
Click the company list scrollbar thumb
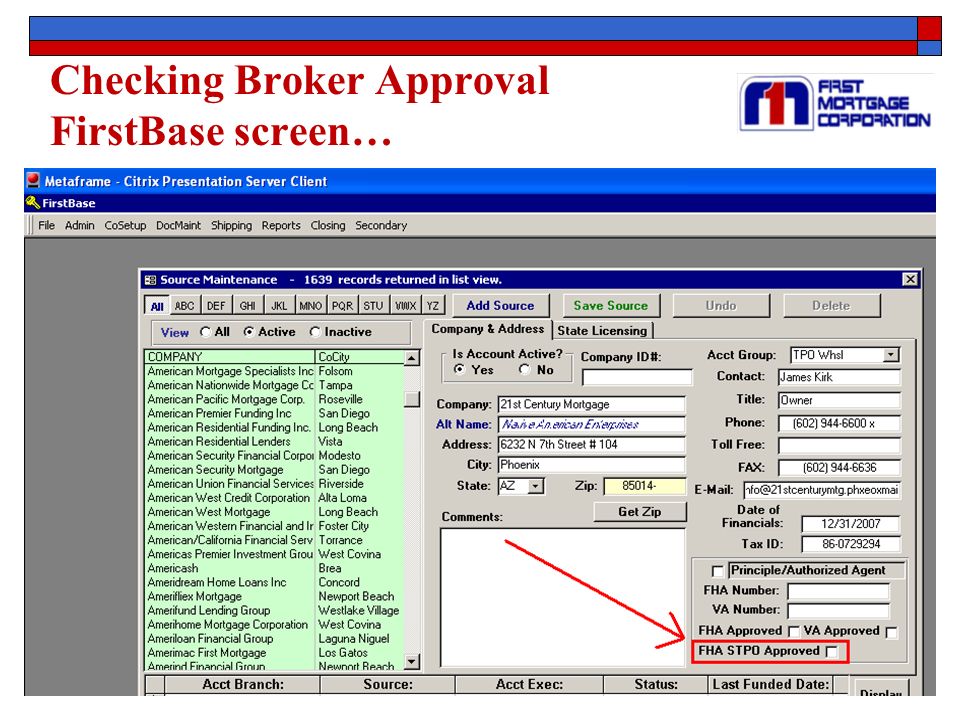tap(412, 399)
